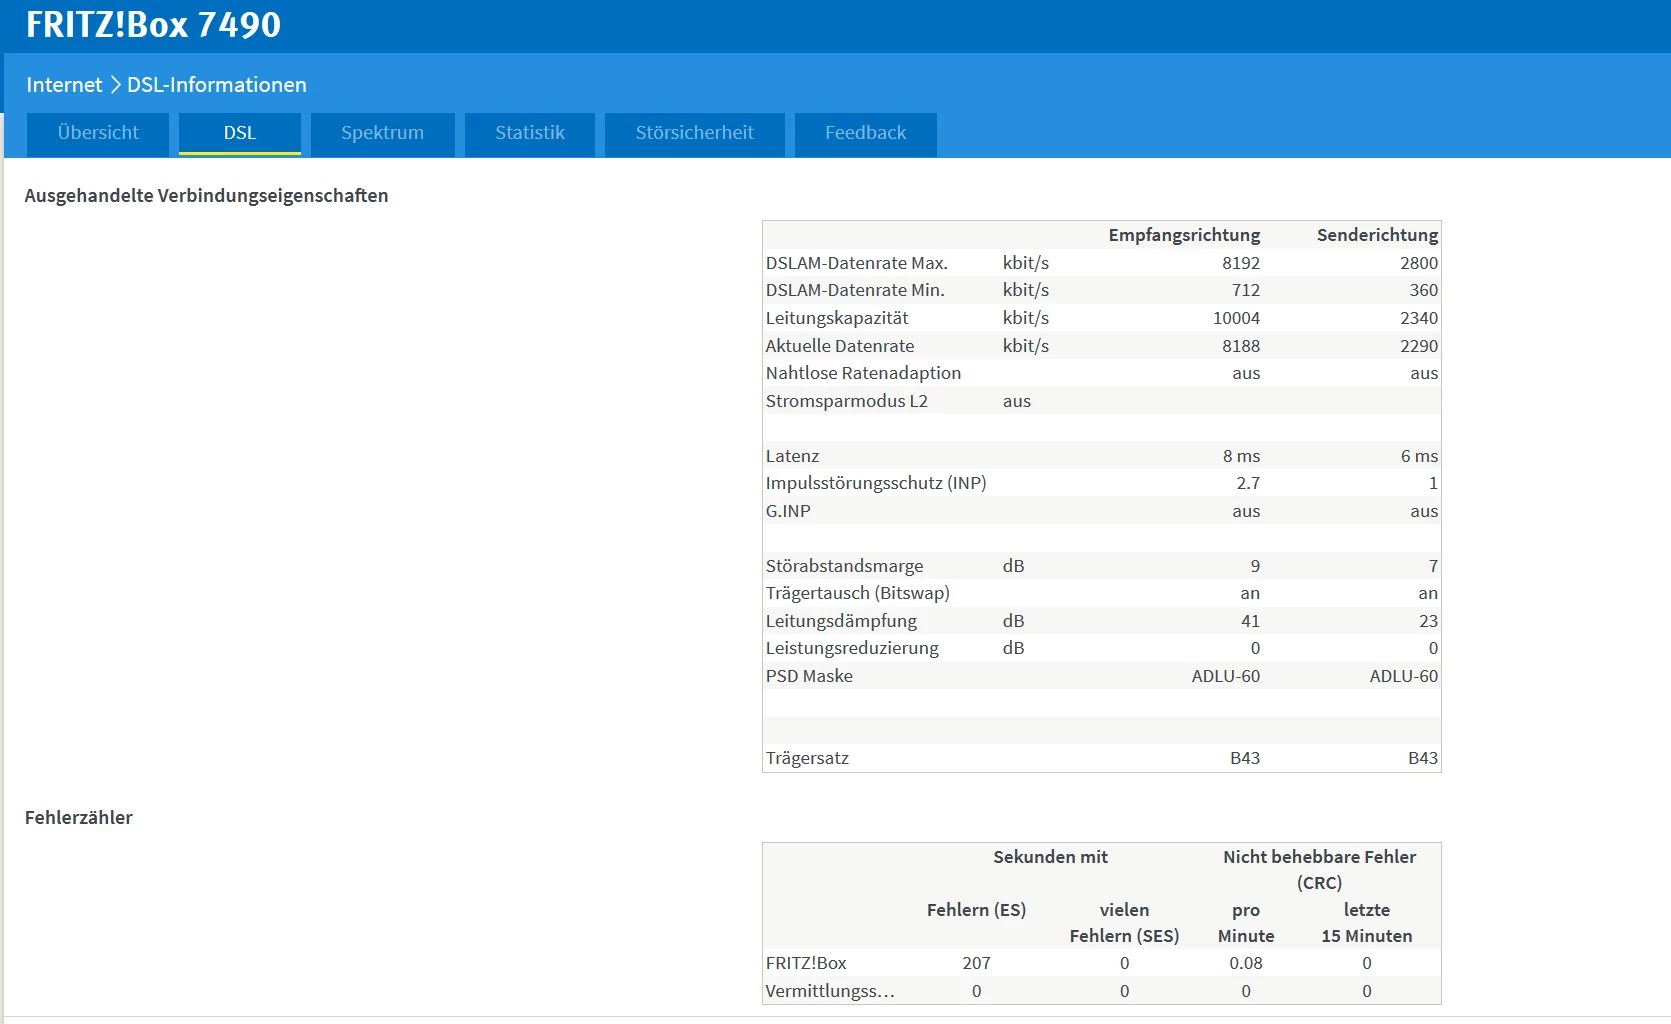Viewport: 1671px width, 1024px height.
Task: Switch to the Feedback tab
Action: pos(865,133)
